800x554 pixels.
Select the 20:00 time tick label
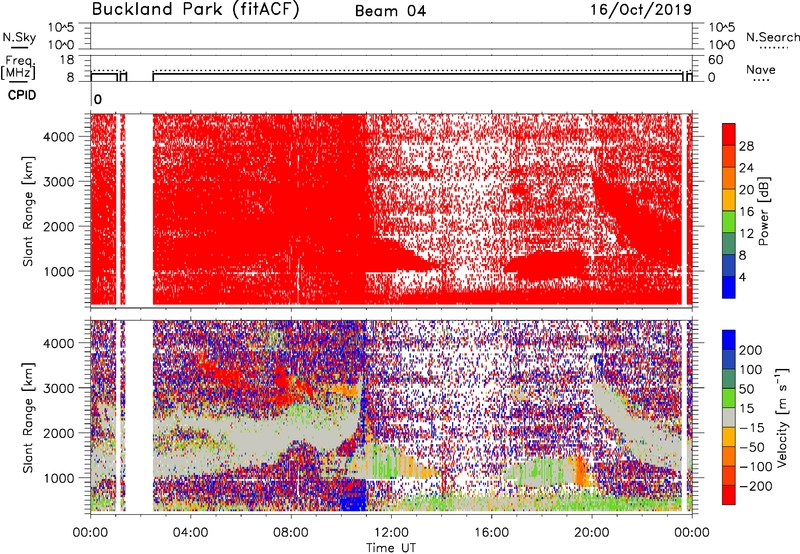(592, 533)
